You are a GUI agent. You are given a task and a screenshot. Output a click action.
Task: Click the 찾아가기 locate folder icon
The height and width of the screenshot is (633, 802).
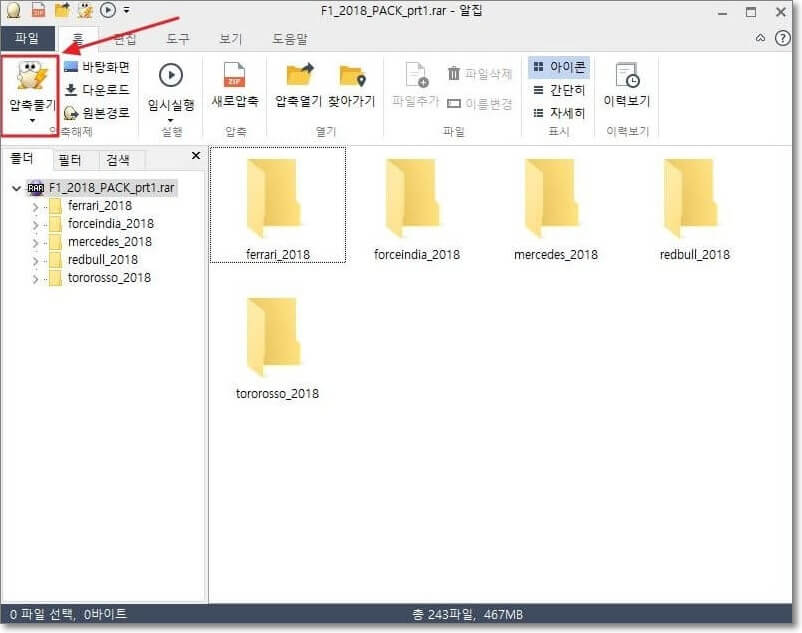(352, 76)
